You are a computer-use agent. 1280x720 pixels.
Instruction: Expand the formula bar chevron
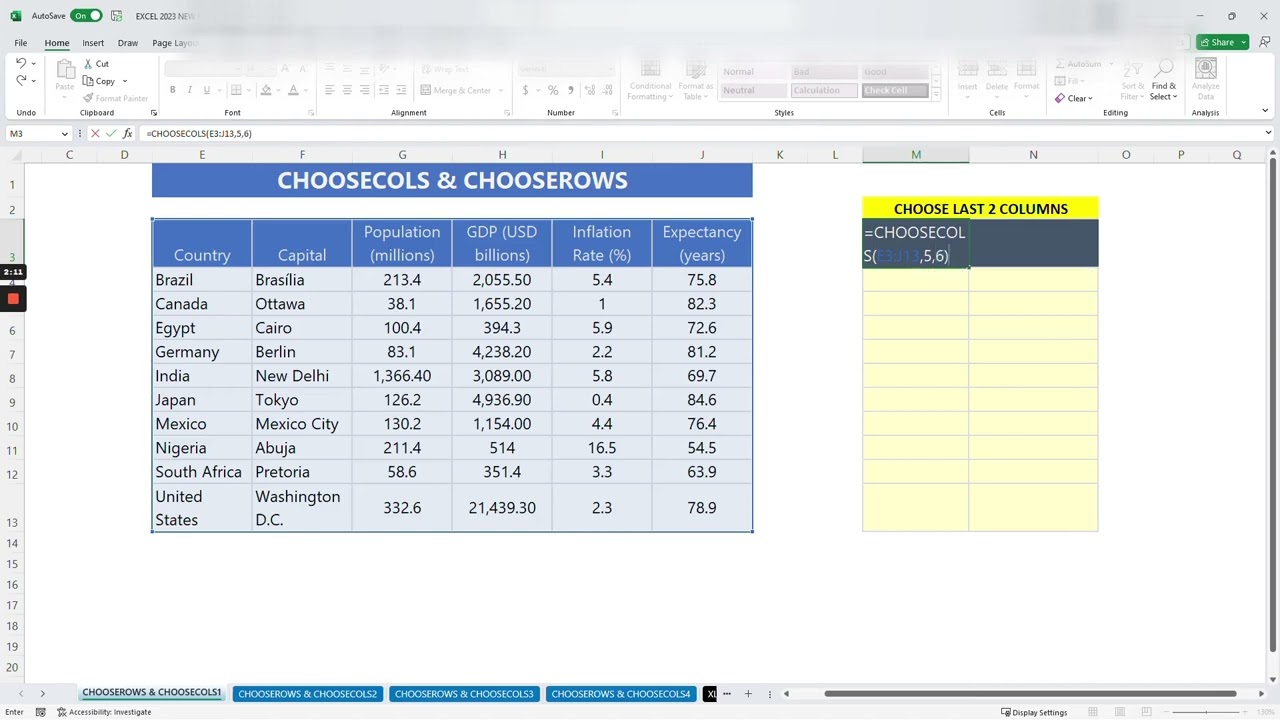pyautogui.click(x=1268, y=133)
